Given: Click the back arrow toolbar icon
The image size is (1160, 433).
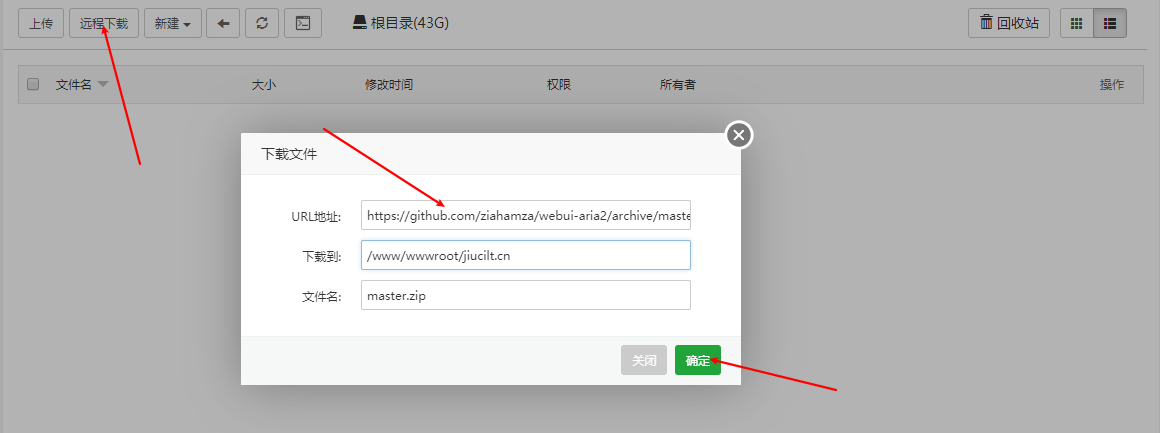Looking at the screenshot, I should pos(223,23).
